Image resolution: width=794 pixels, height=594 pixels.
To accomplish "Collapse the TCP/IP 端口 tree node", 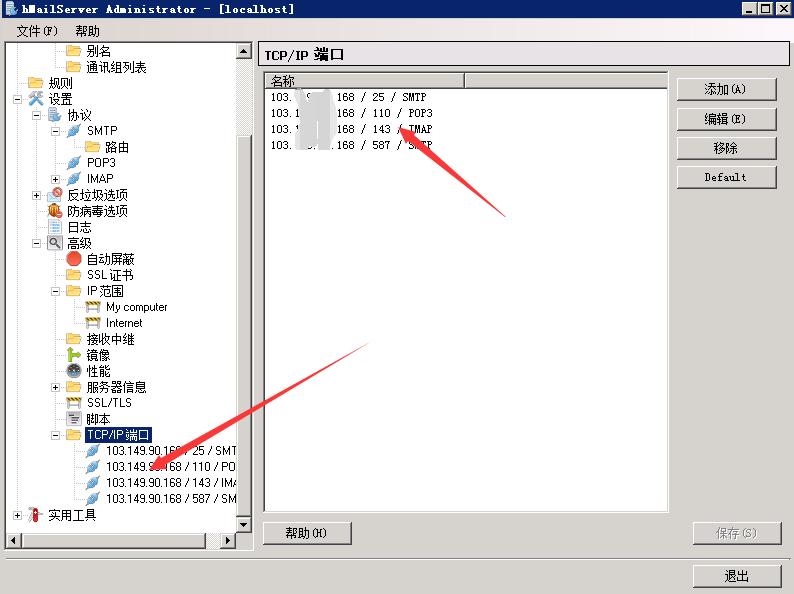I will pos(56,435).
